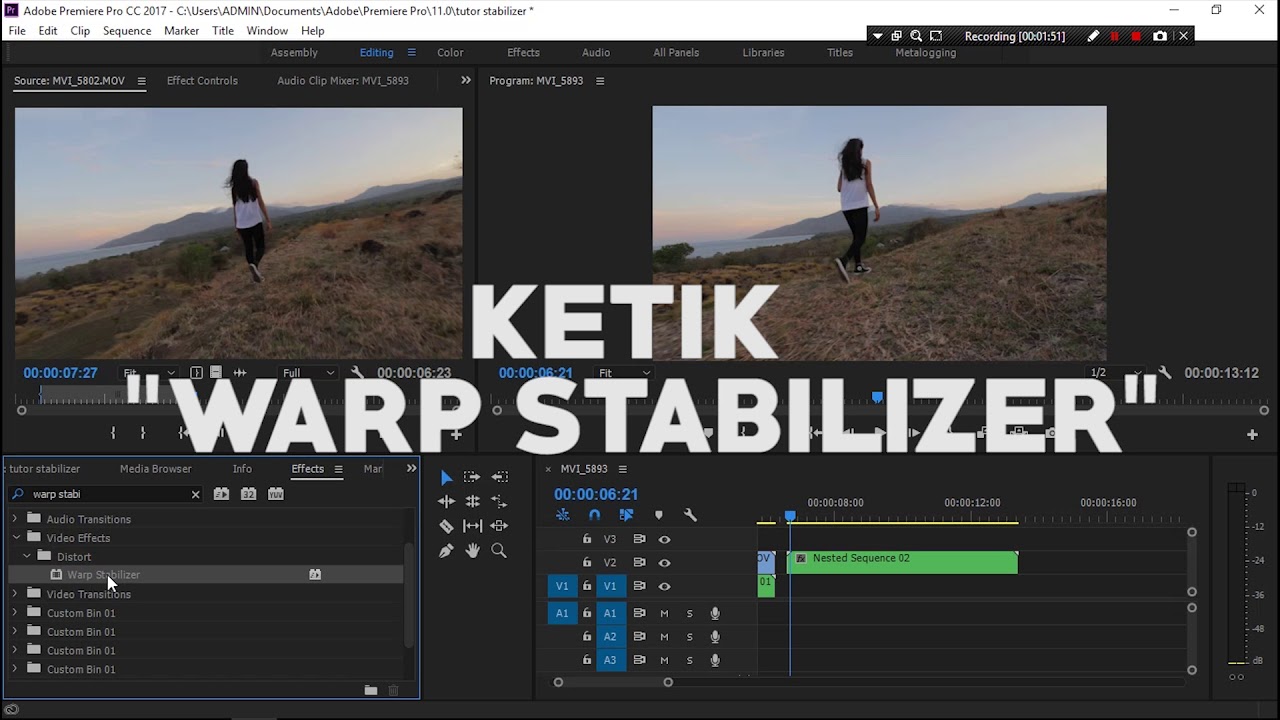Open the Effects panel menu
Viewport: 1280px width, 720px height.
click(x=338, y=469)
